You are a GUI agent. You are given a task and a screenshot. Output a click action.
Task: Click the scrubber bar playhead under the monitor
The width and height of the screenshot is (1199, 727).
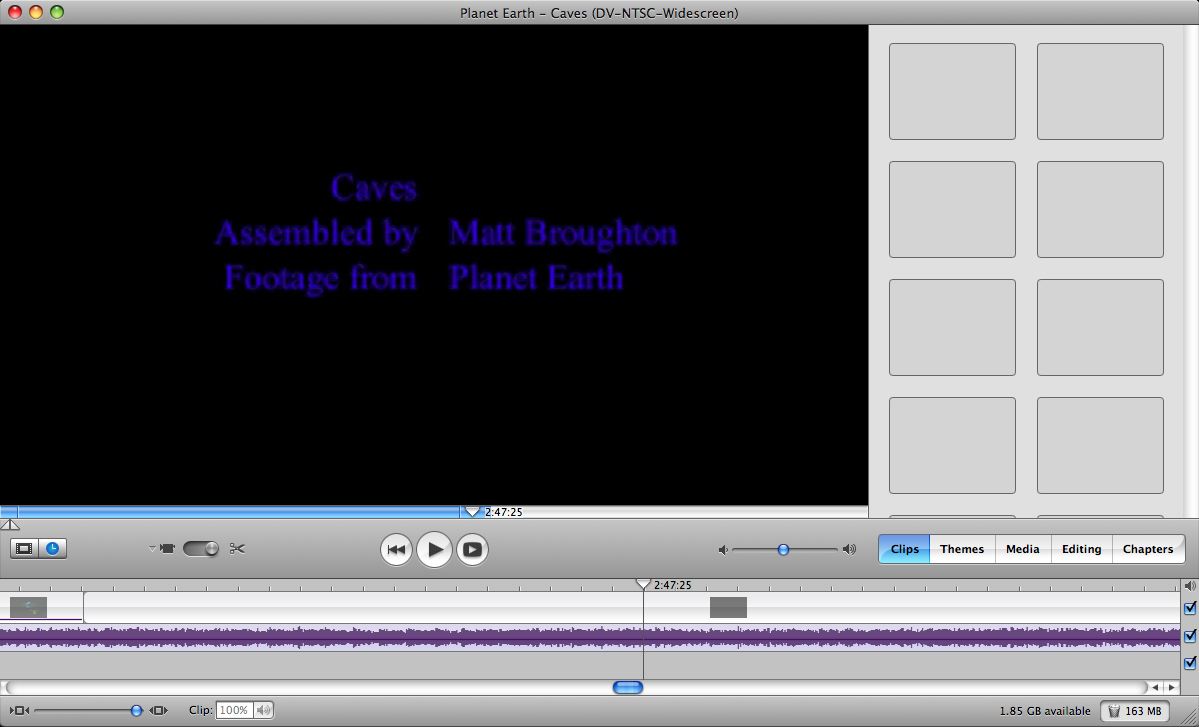(472, 511)
